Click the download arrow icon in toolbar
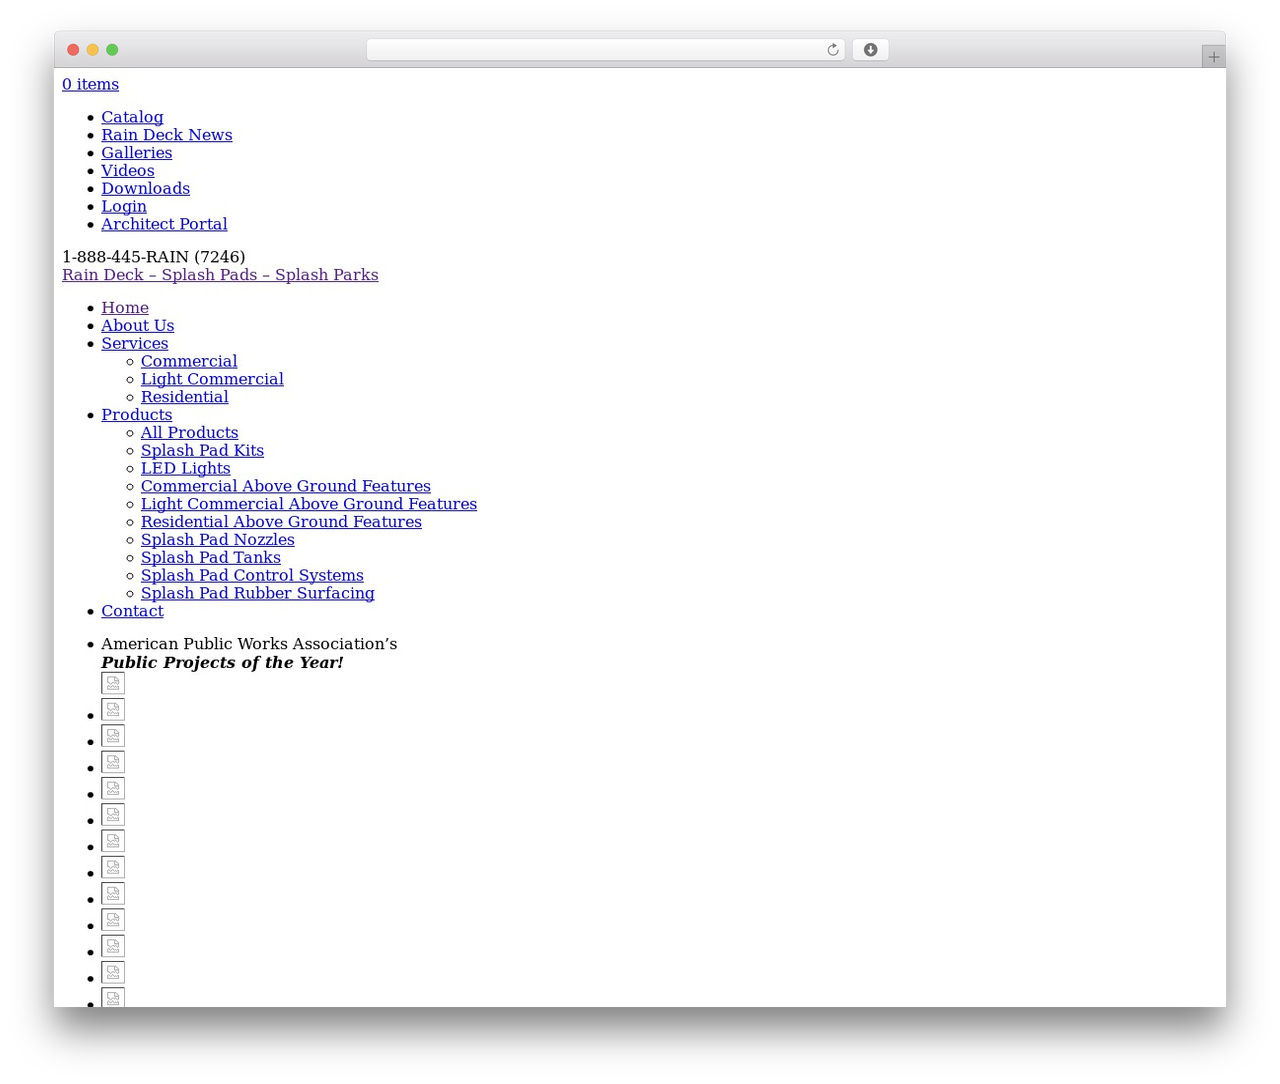Image resolution: width=1280 pixels, height=1084 pixels. point(870,50)
